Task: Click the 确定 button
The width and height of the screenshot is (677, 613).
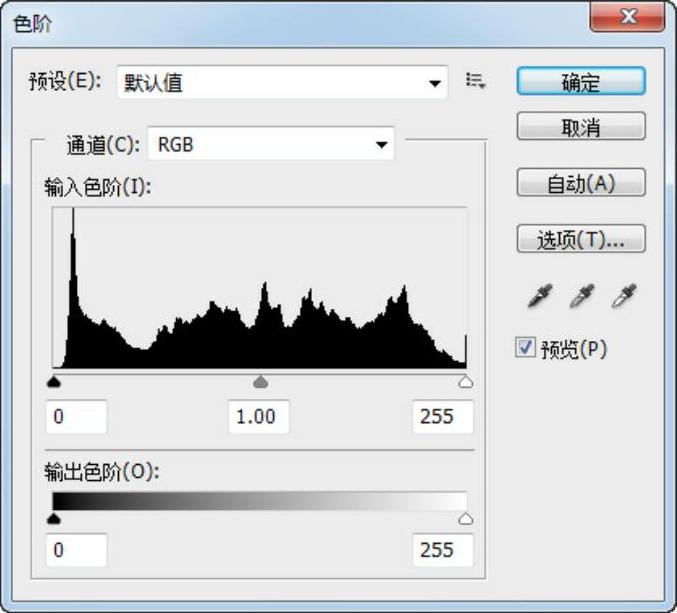Action: [x=581, y=83]
